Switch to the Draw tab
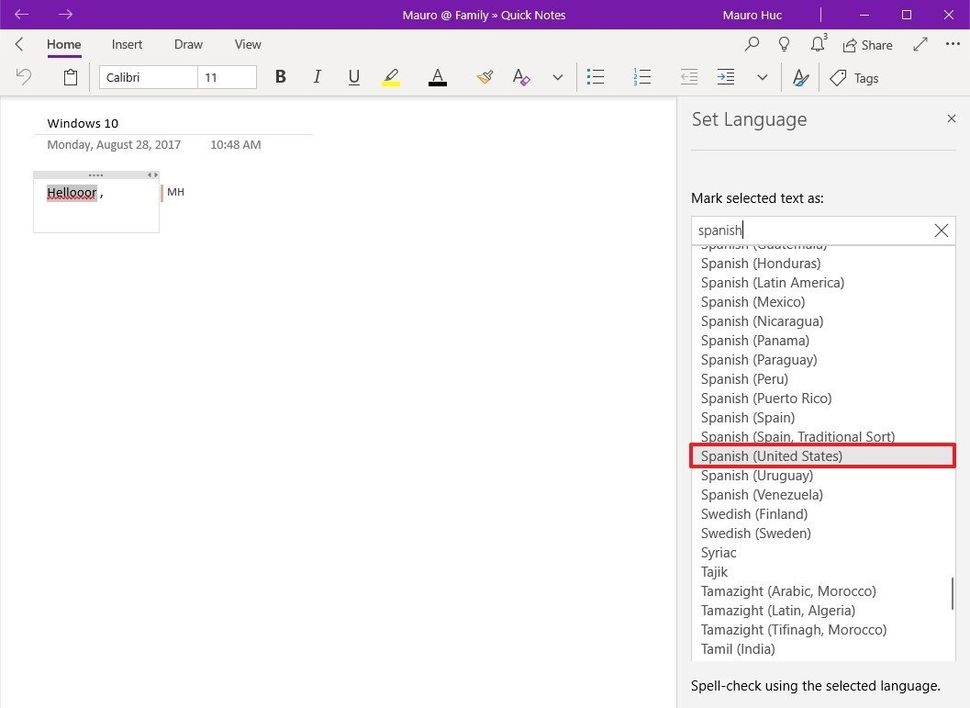The height and width of the screenshot is (708, 970). click(187, 44)
